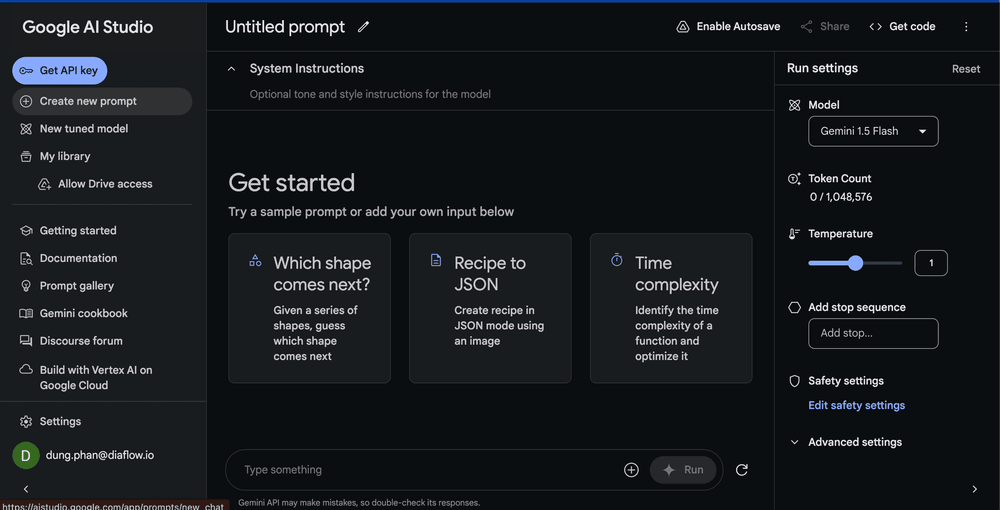The width and height of the screenshot is (1000, 510).
Task: Click the Type something prompt field
Action: [x=425, y=470]
